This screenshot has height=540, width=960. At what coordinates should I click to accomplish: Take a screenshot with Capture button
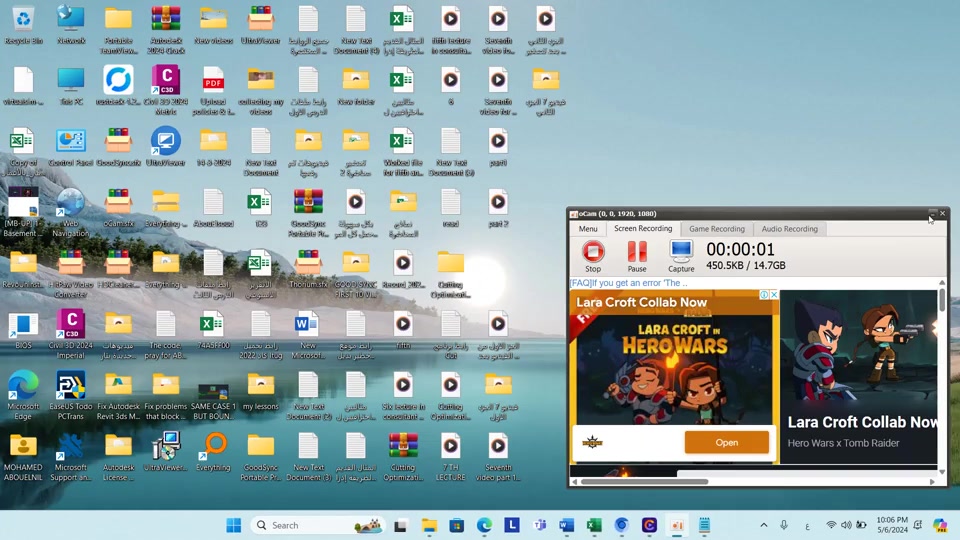pyautogui.click(x=681, y=257)
